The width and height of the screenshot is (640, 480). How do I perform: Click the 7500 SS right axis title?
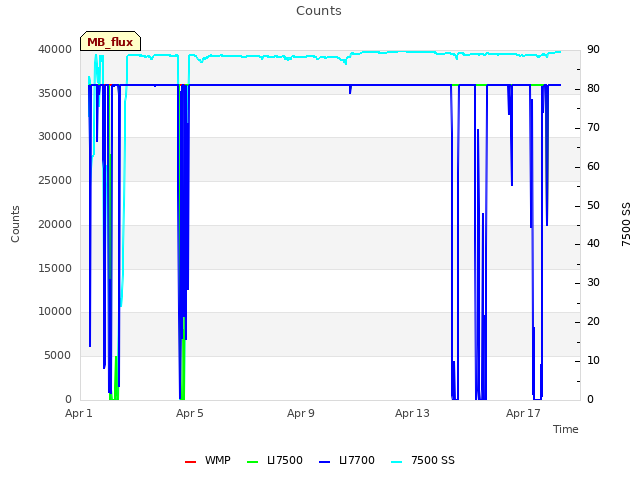click(626, 224)
